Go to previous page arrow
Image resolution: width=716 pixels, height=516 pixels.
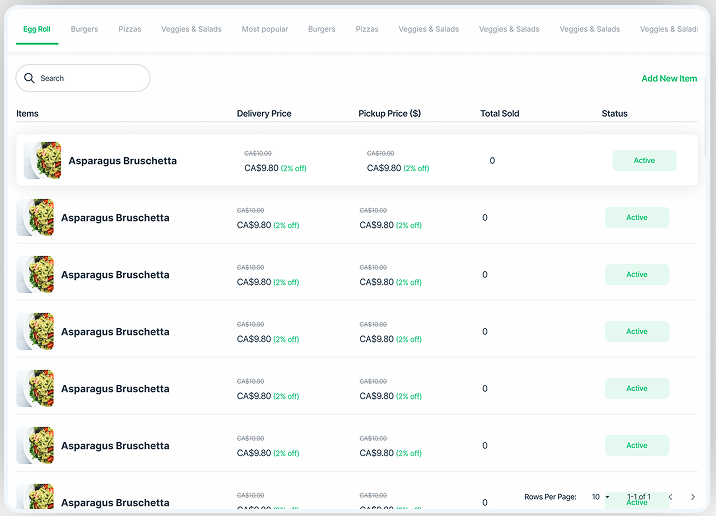pos(671,497)
